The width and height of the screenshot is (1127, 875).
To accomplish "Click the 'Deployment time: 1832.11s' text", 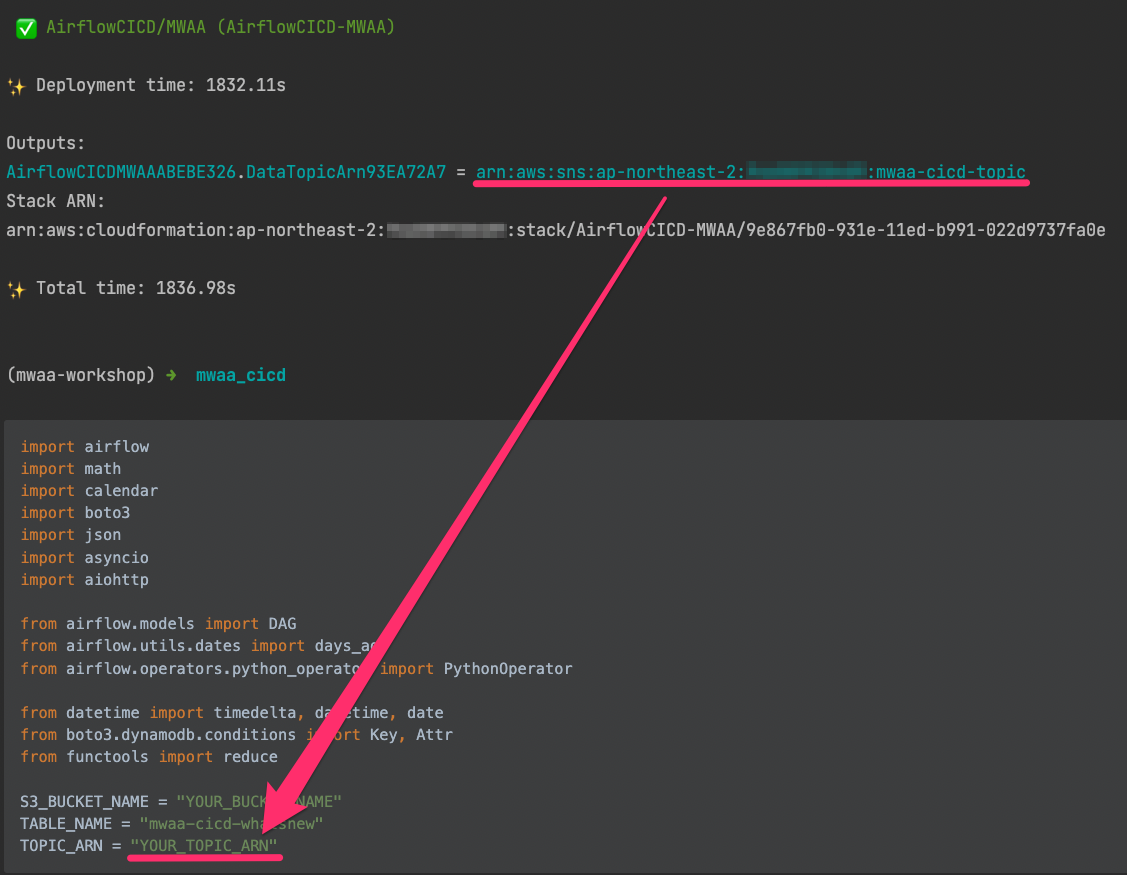I will pyautogui.click(x=161, y=86).
